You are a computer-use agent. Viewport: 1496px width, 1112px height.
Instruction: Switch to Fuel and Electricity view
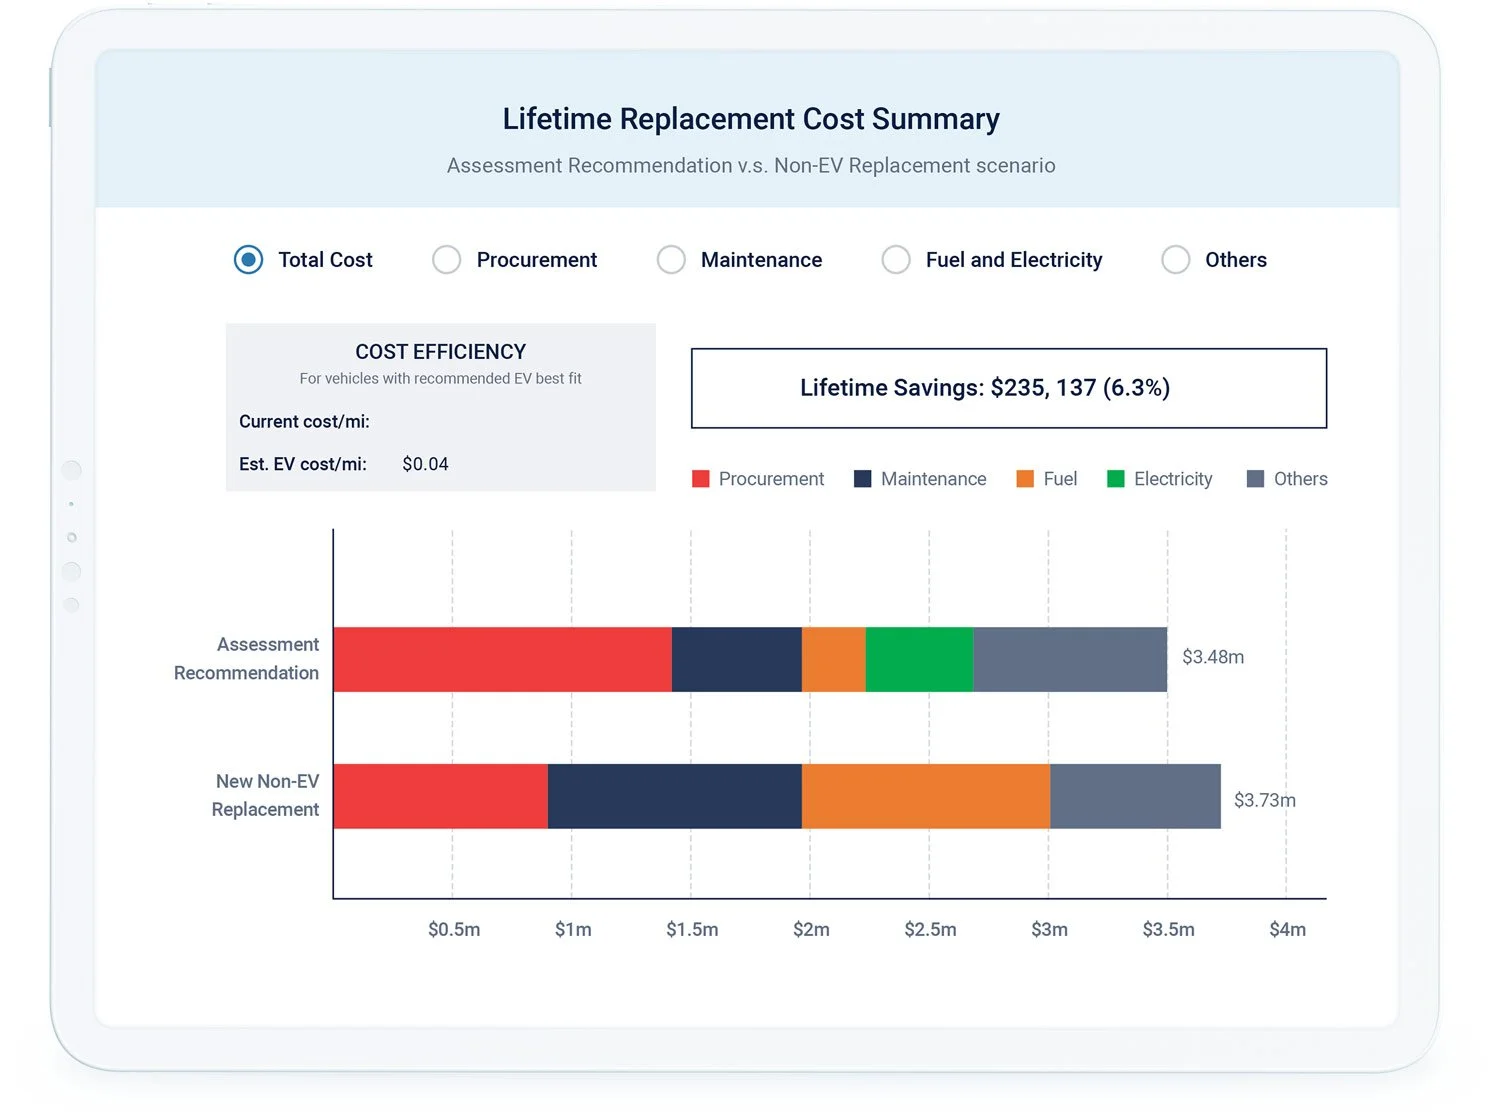click(896, 260)
